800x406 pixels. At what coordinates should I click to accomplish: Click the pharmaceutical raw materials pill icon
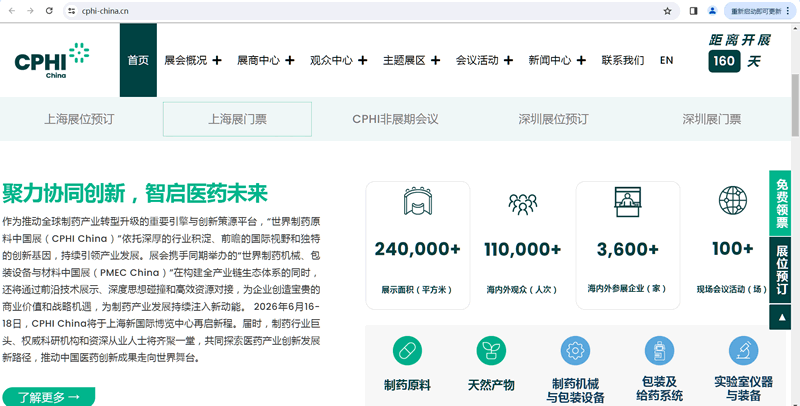pos(406,350)
